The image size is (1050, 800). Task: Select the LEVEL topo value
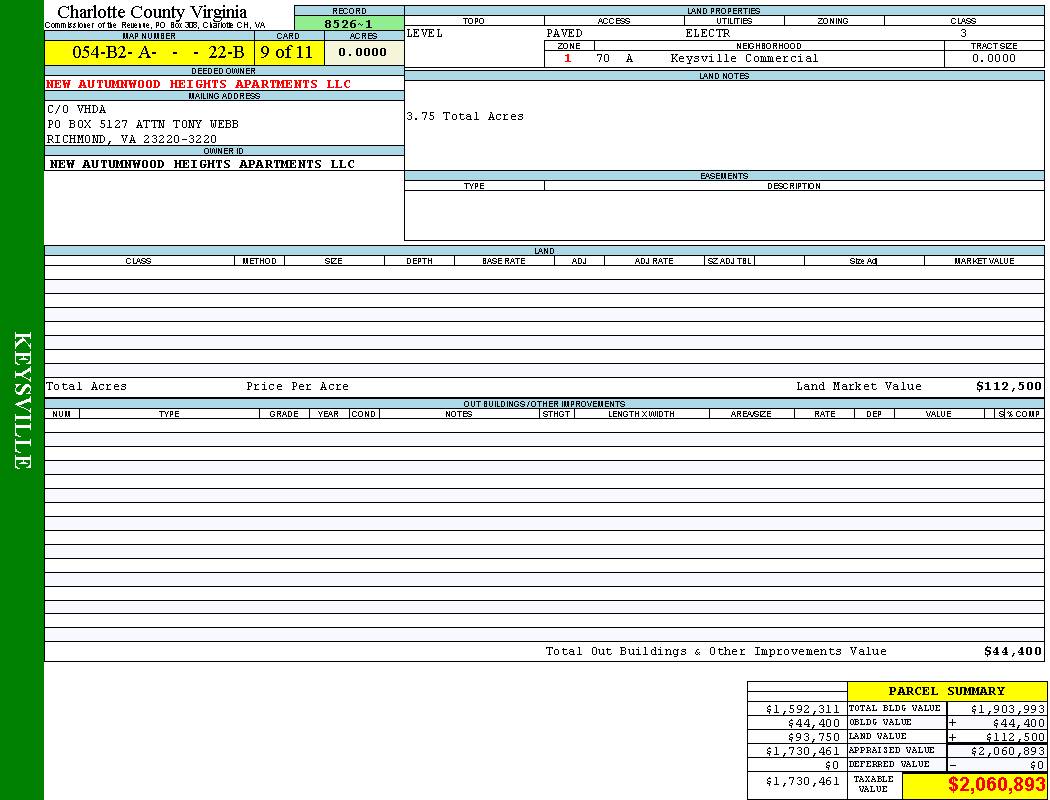(425, 33)
